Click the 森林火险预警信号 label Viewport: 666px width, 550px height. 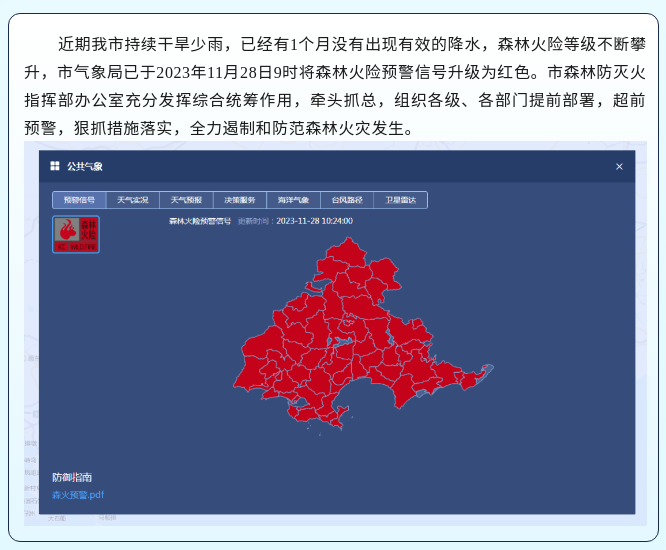pos(200,220)
